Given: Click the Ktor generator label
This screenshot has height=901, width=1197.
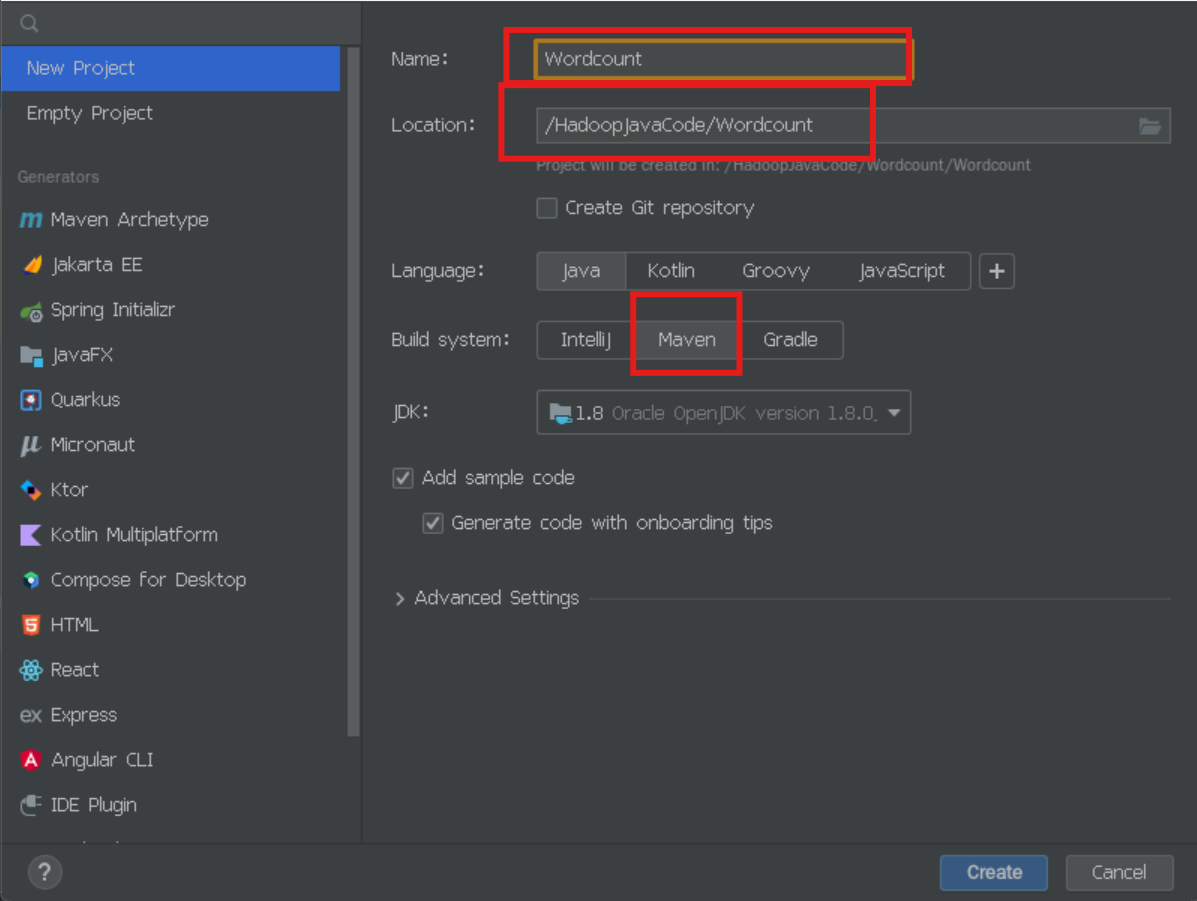Looking at the screenshot, I should click(69, 490).
